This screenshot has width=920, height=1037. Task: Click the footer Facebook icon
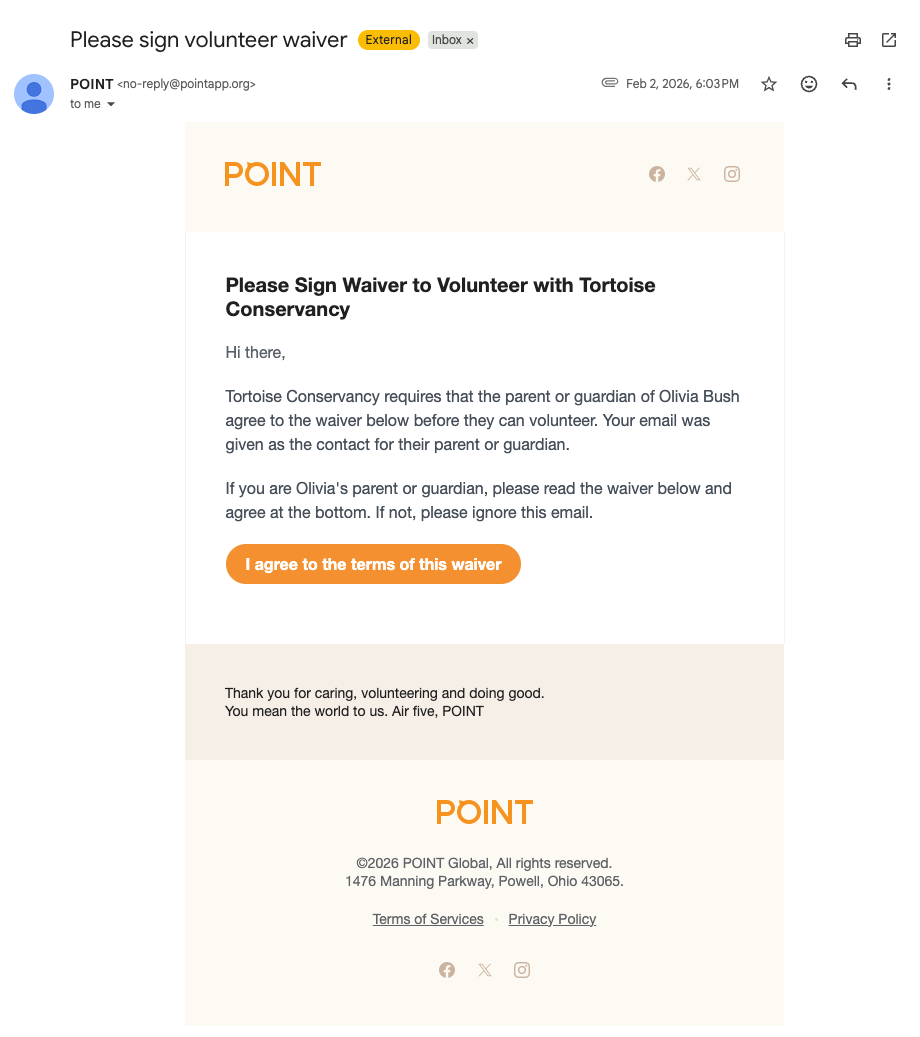click(447, 970)
